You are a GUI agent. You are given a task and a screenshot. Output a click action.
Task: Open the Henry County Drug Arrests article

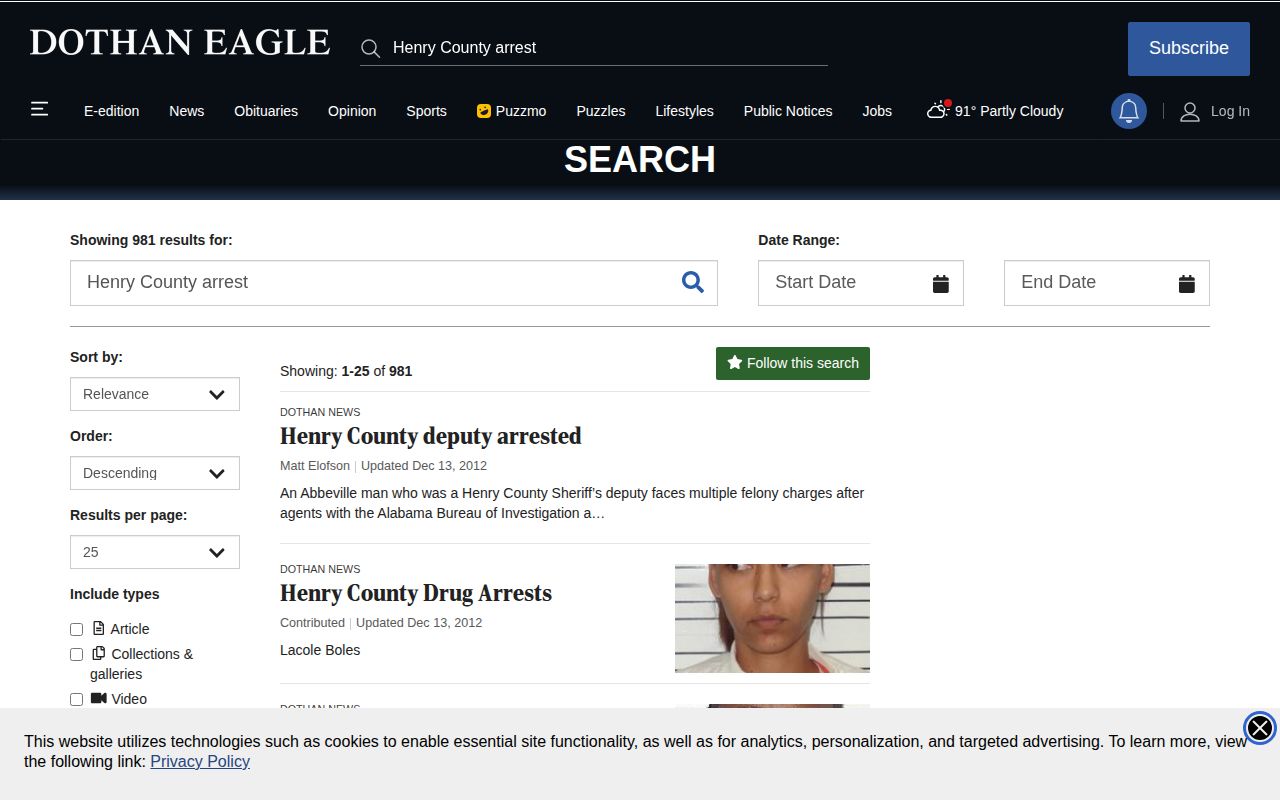416,593
